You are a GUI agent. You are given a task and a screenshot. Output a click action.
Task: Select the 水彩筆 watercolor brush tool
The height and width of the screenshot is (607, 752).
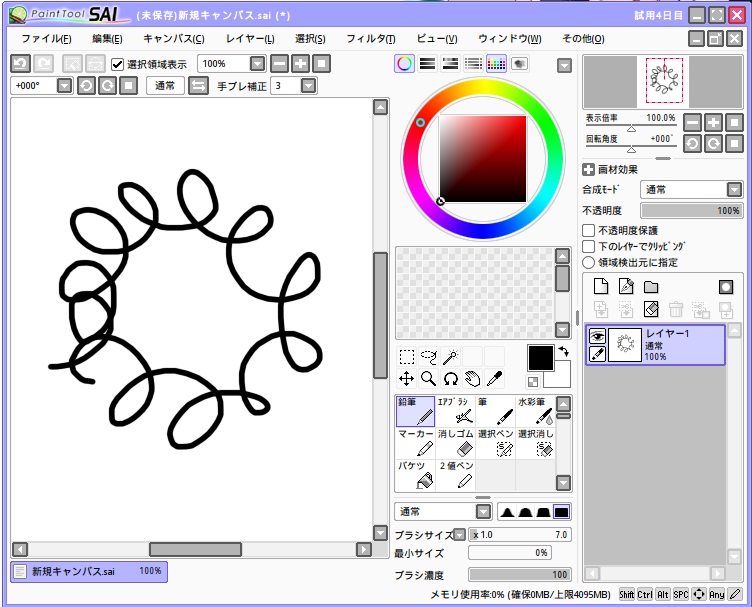(536, 411)
